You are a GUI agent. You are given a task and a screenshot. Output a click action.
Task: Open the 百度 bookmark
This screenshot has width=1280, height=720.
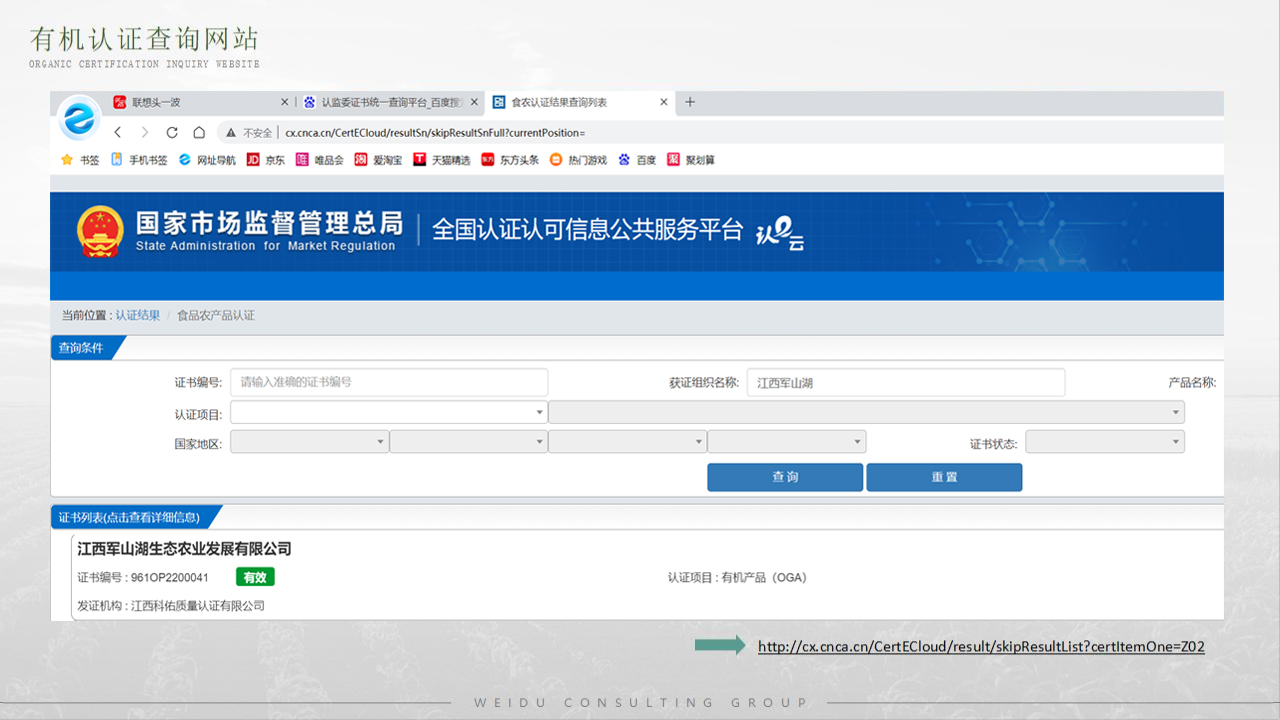(637, 160)
